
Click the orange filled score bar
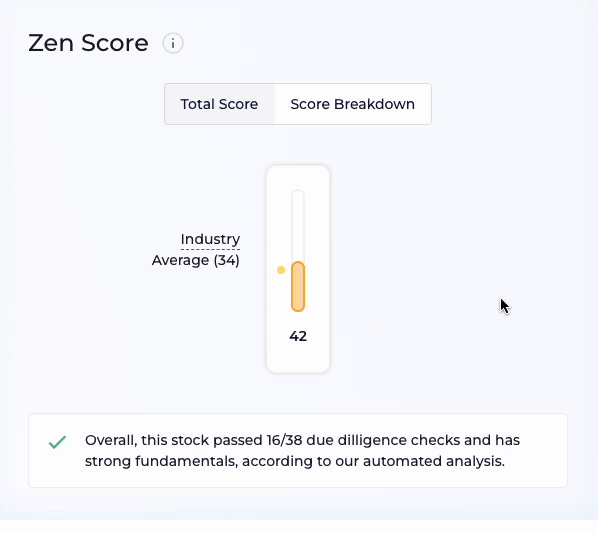(x=298, y=287)
